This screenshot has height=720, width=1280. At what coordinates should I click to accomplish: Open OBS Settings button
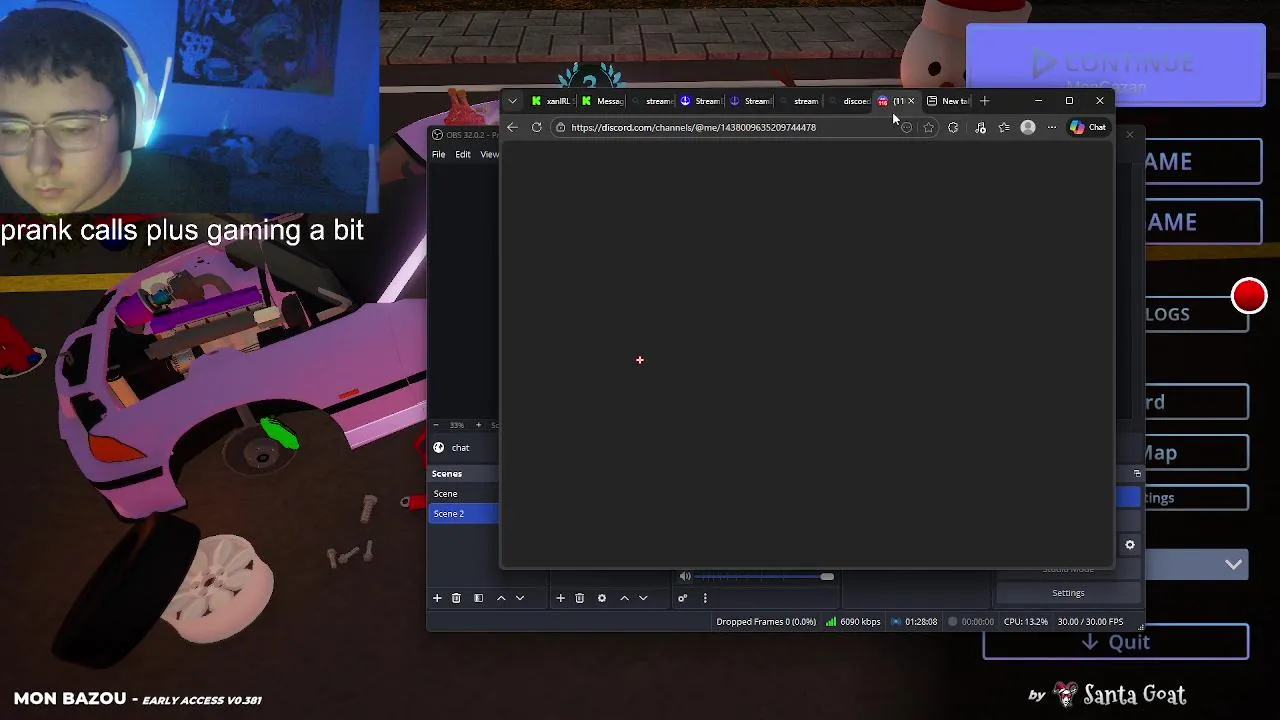pos(1068,593)
